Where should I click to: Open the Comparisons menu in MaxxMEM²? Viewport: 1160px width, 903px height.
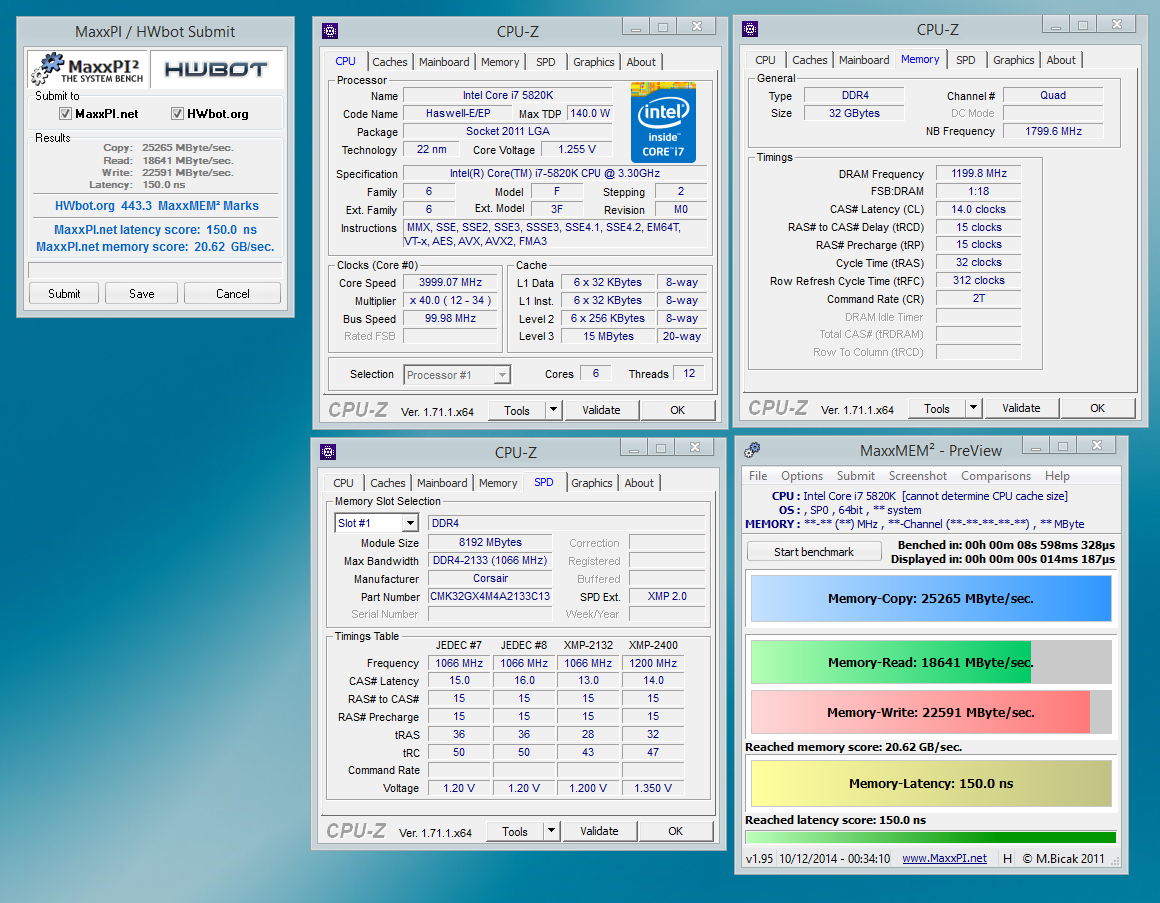996,476
